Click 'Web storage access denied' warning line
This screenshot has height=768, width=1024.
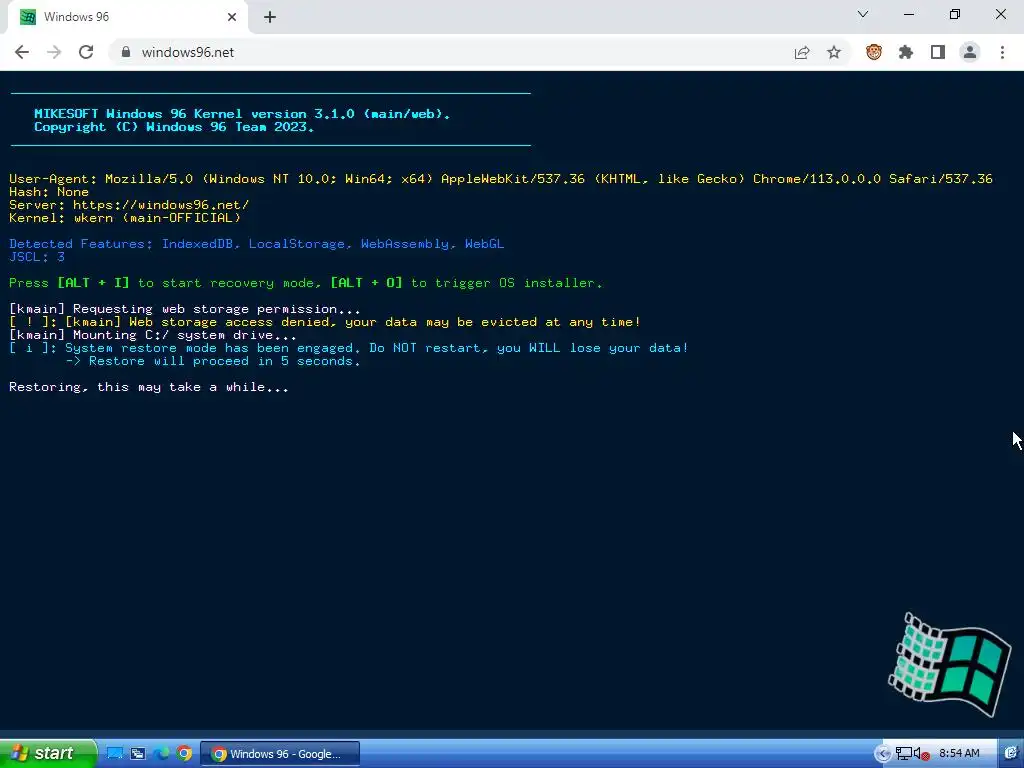[325, 322]
